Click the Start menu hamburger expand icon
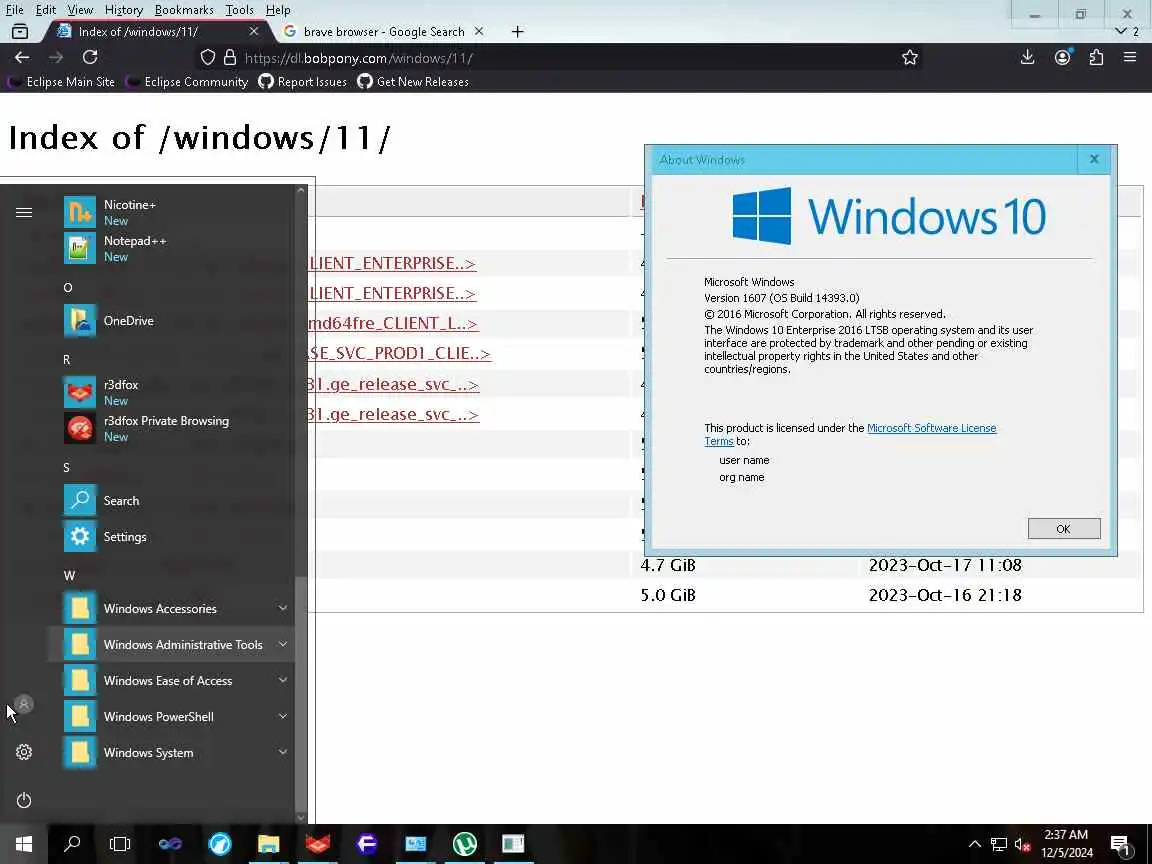This screenshot has height=864, width=1152. pos(24,212)
